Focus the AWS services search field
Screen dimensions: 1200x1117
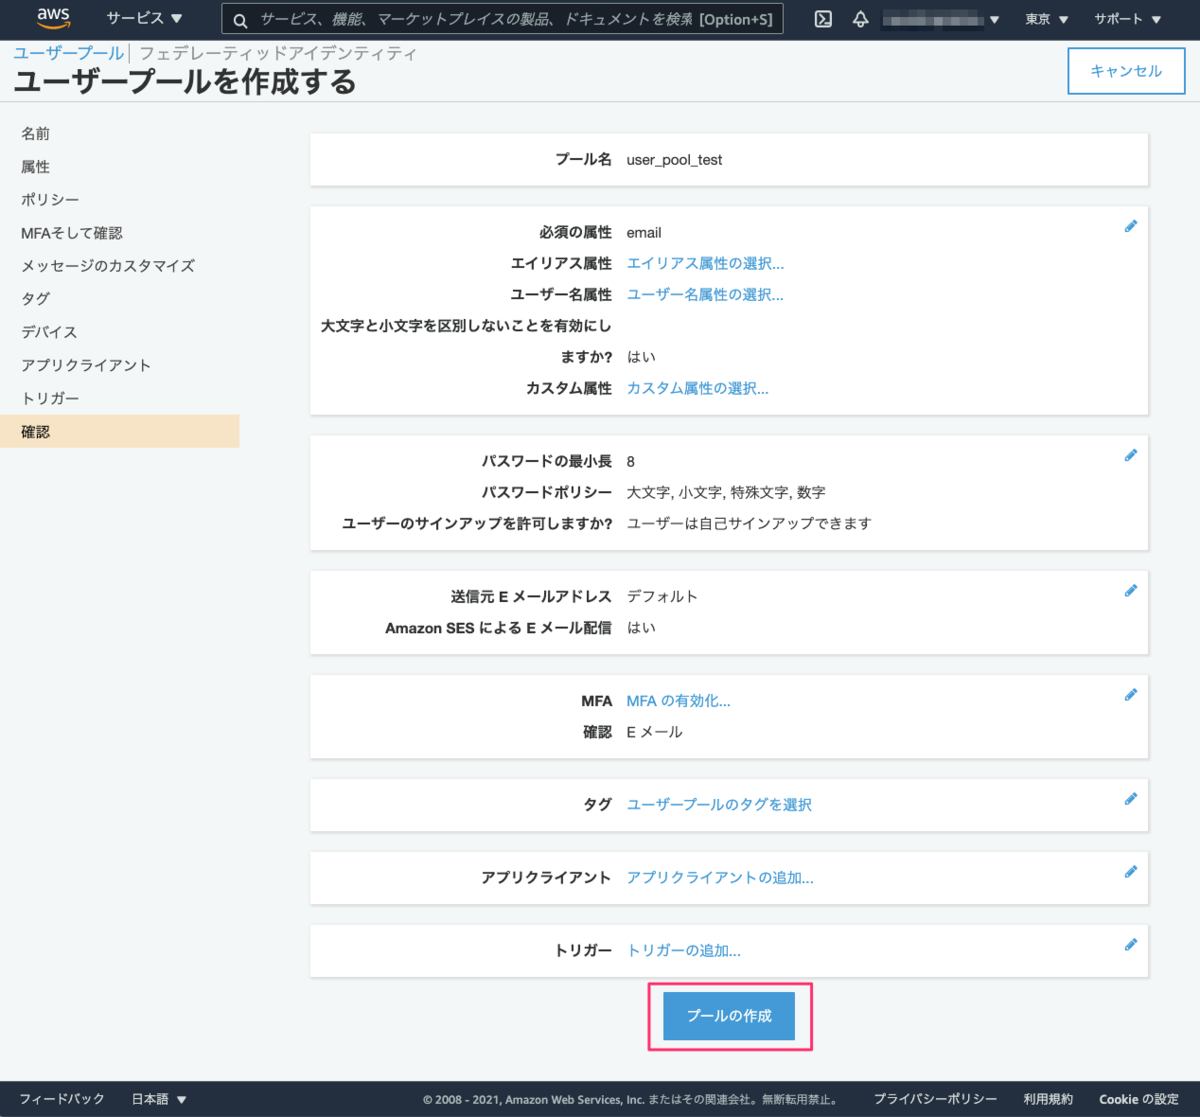point(502,19)
